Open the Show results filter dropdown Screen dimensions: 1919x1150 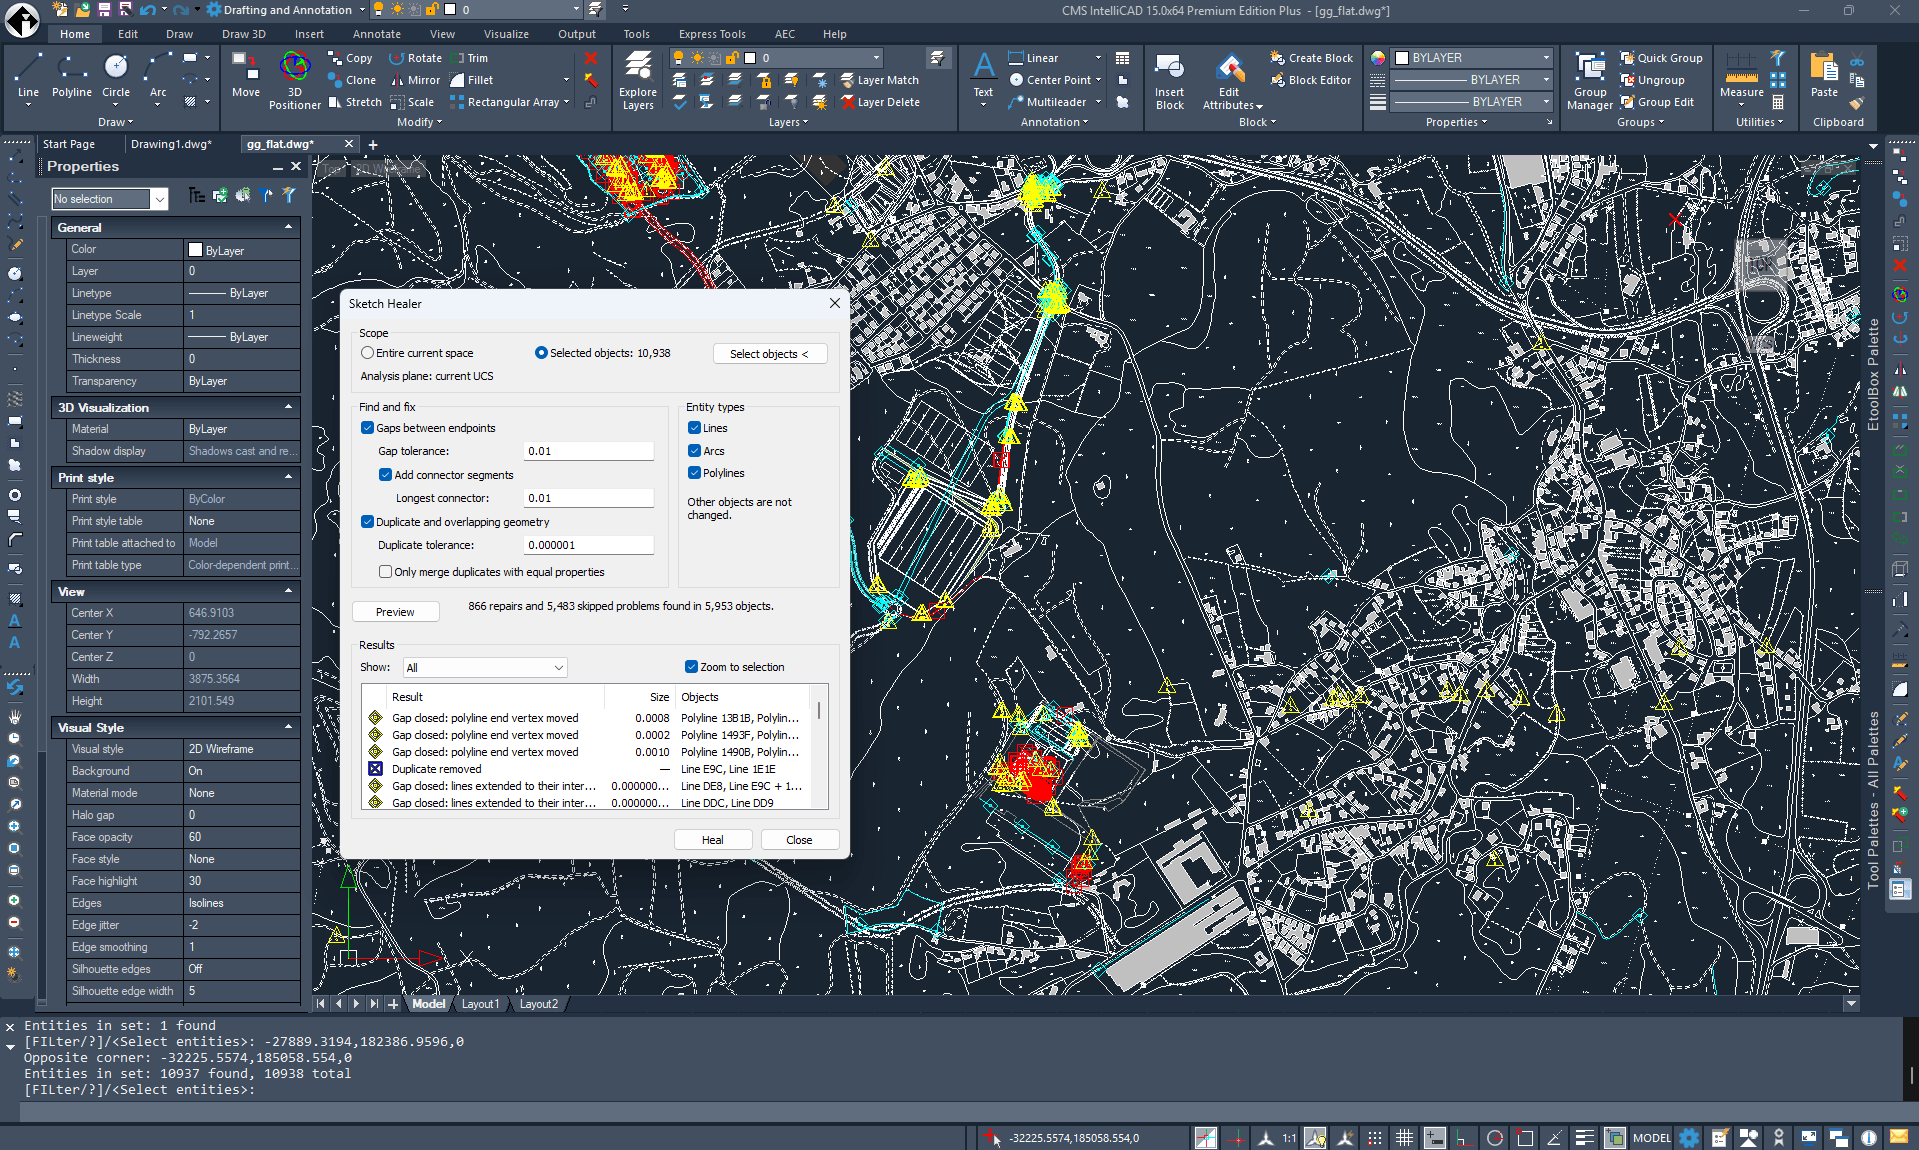(x=485, y=667)
